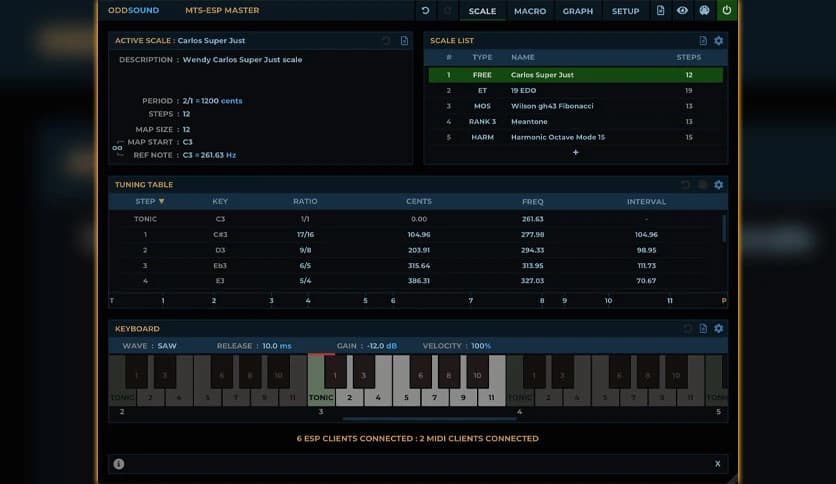The height and width of the screenshot is (484, 836).
Task: Click the Scale List file icon
Action: click(703, 41)
